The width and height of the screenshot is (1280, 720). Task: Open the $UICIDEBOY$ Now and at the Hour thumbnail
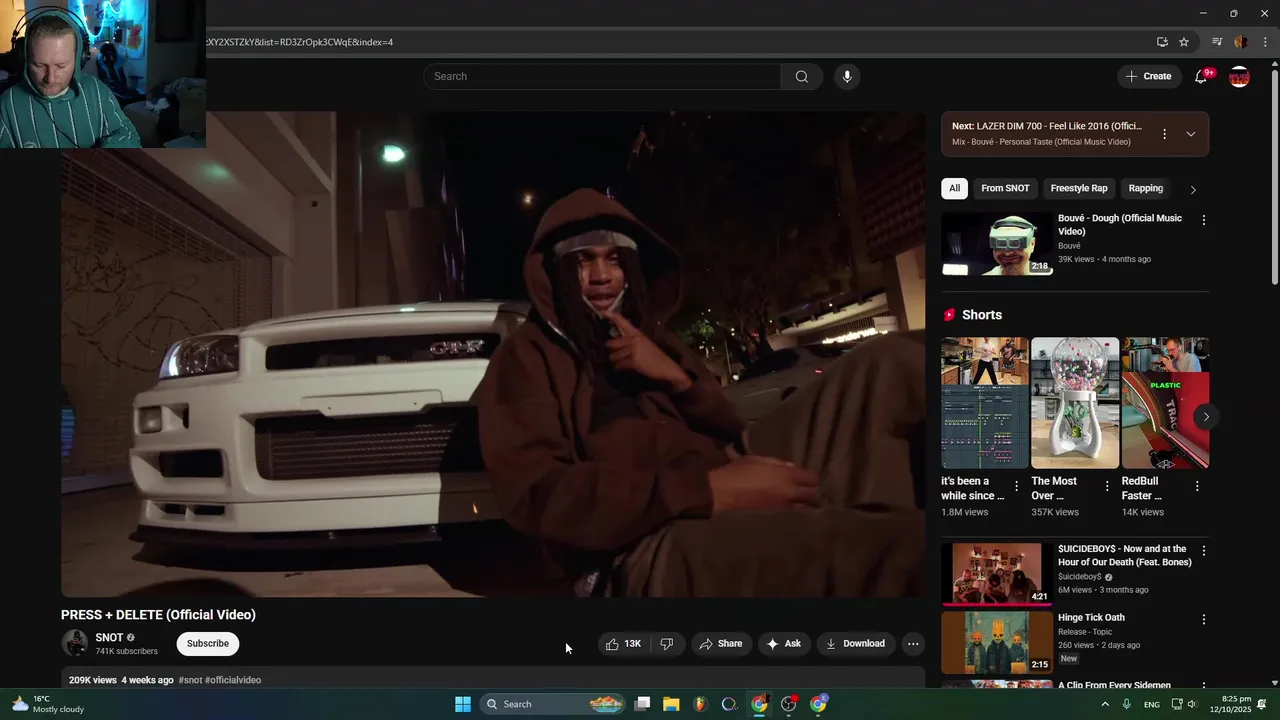pyautogui.click(x=997, y=574)
